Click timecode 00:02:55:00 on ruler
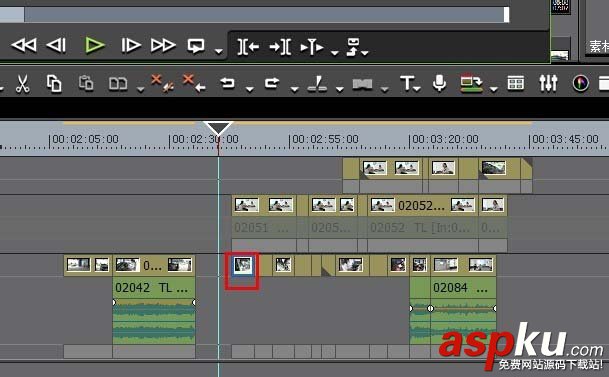 point(325,139)
